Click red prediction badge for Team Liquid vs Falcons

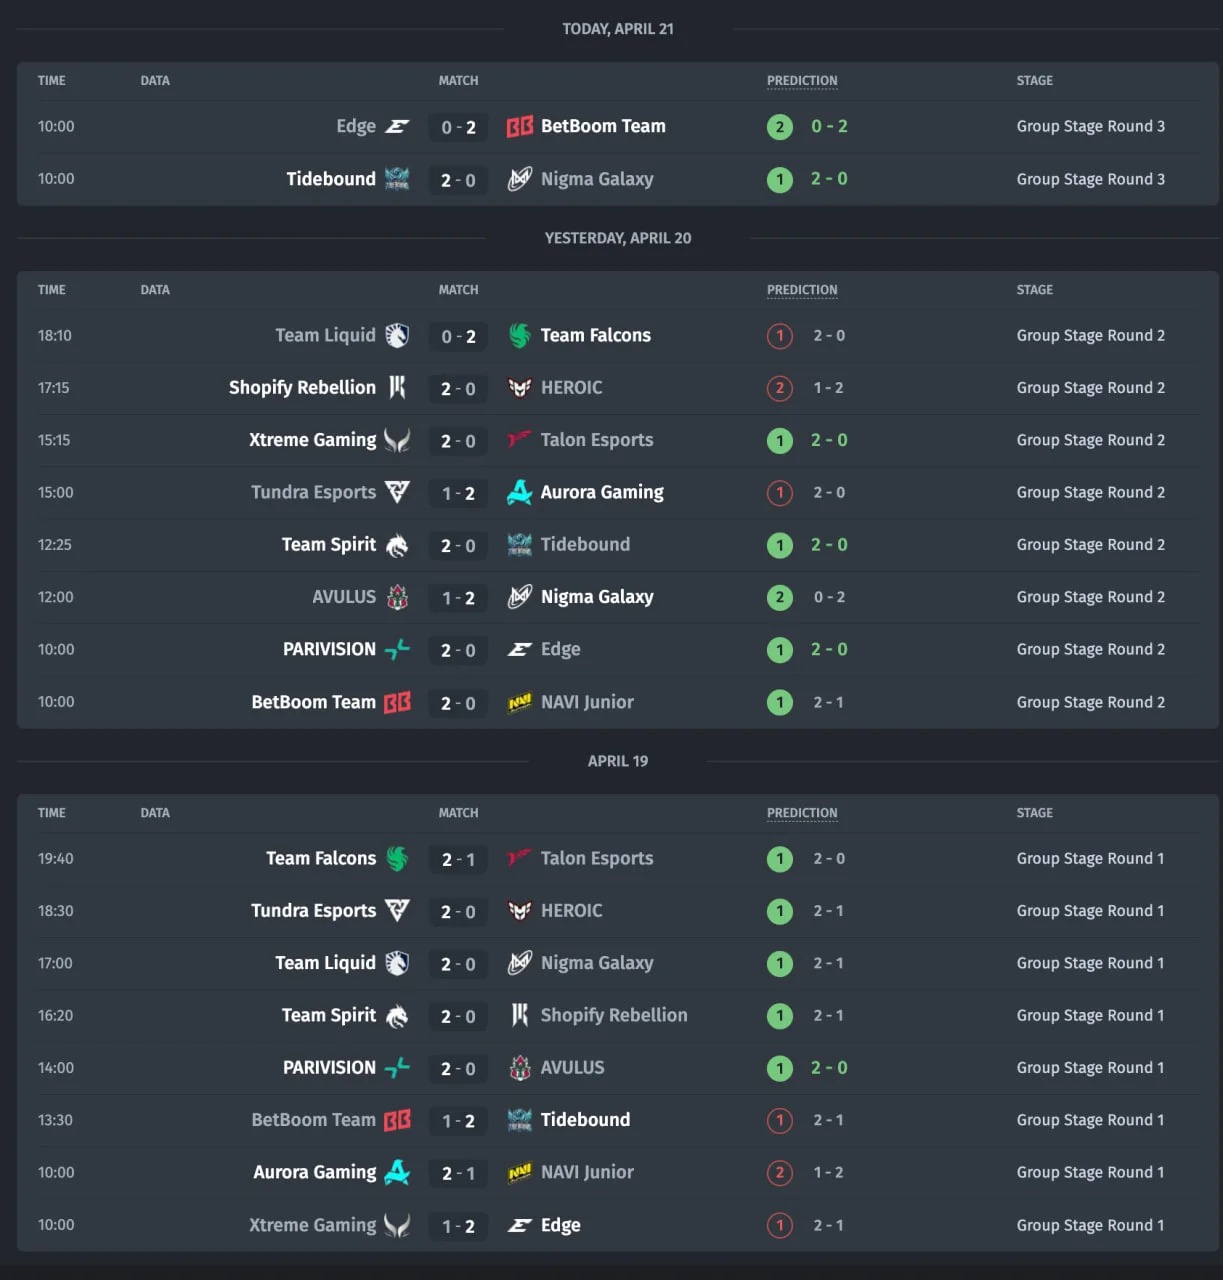(x=780, y=336)
